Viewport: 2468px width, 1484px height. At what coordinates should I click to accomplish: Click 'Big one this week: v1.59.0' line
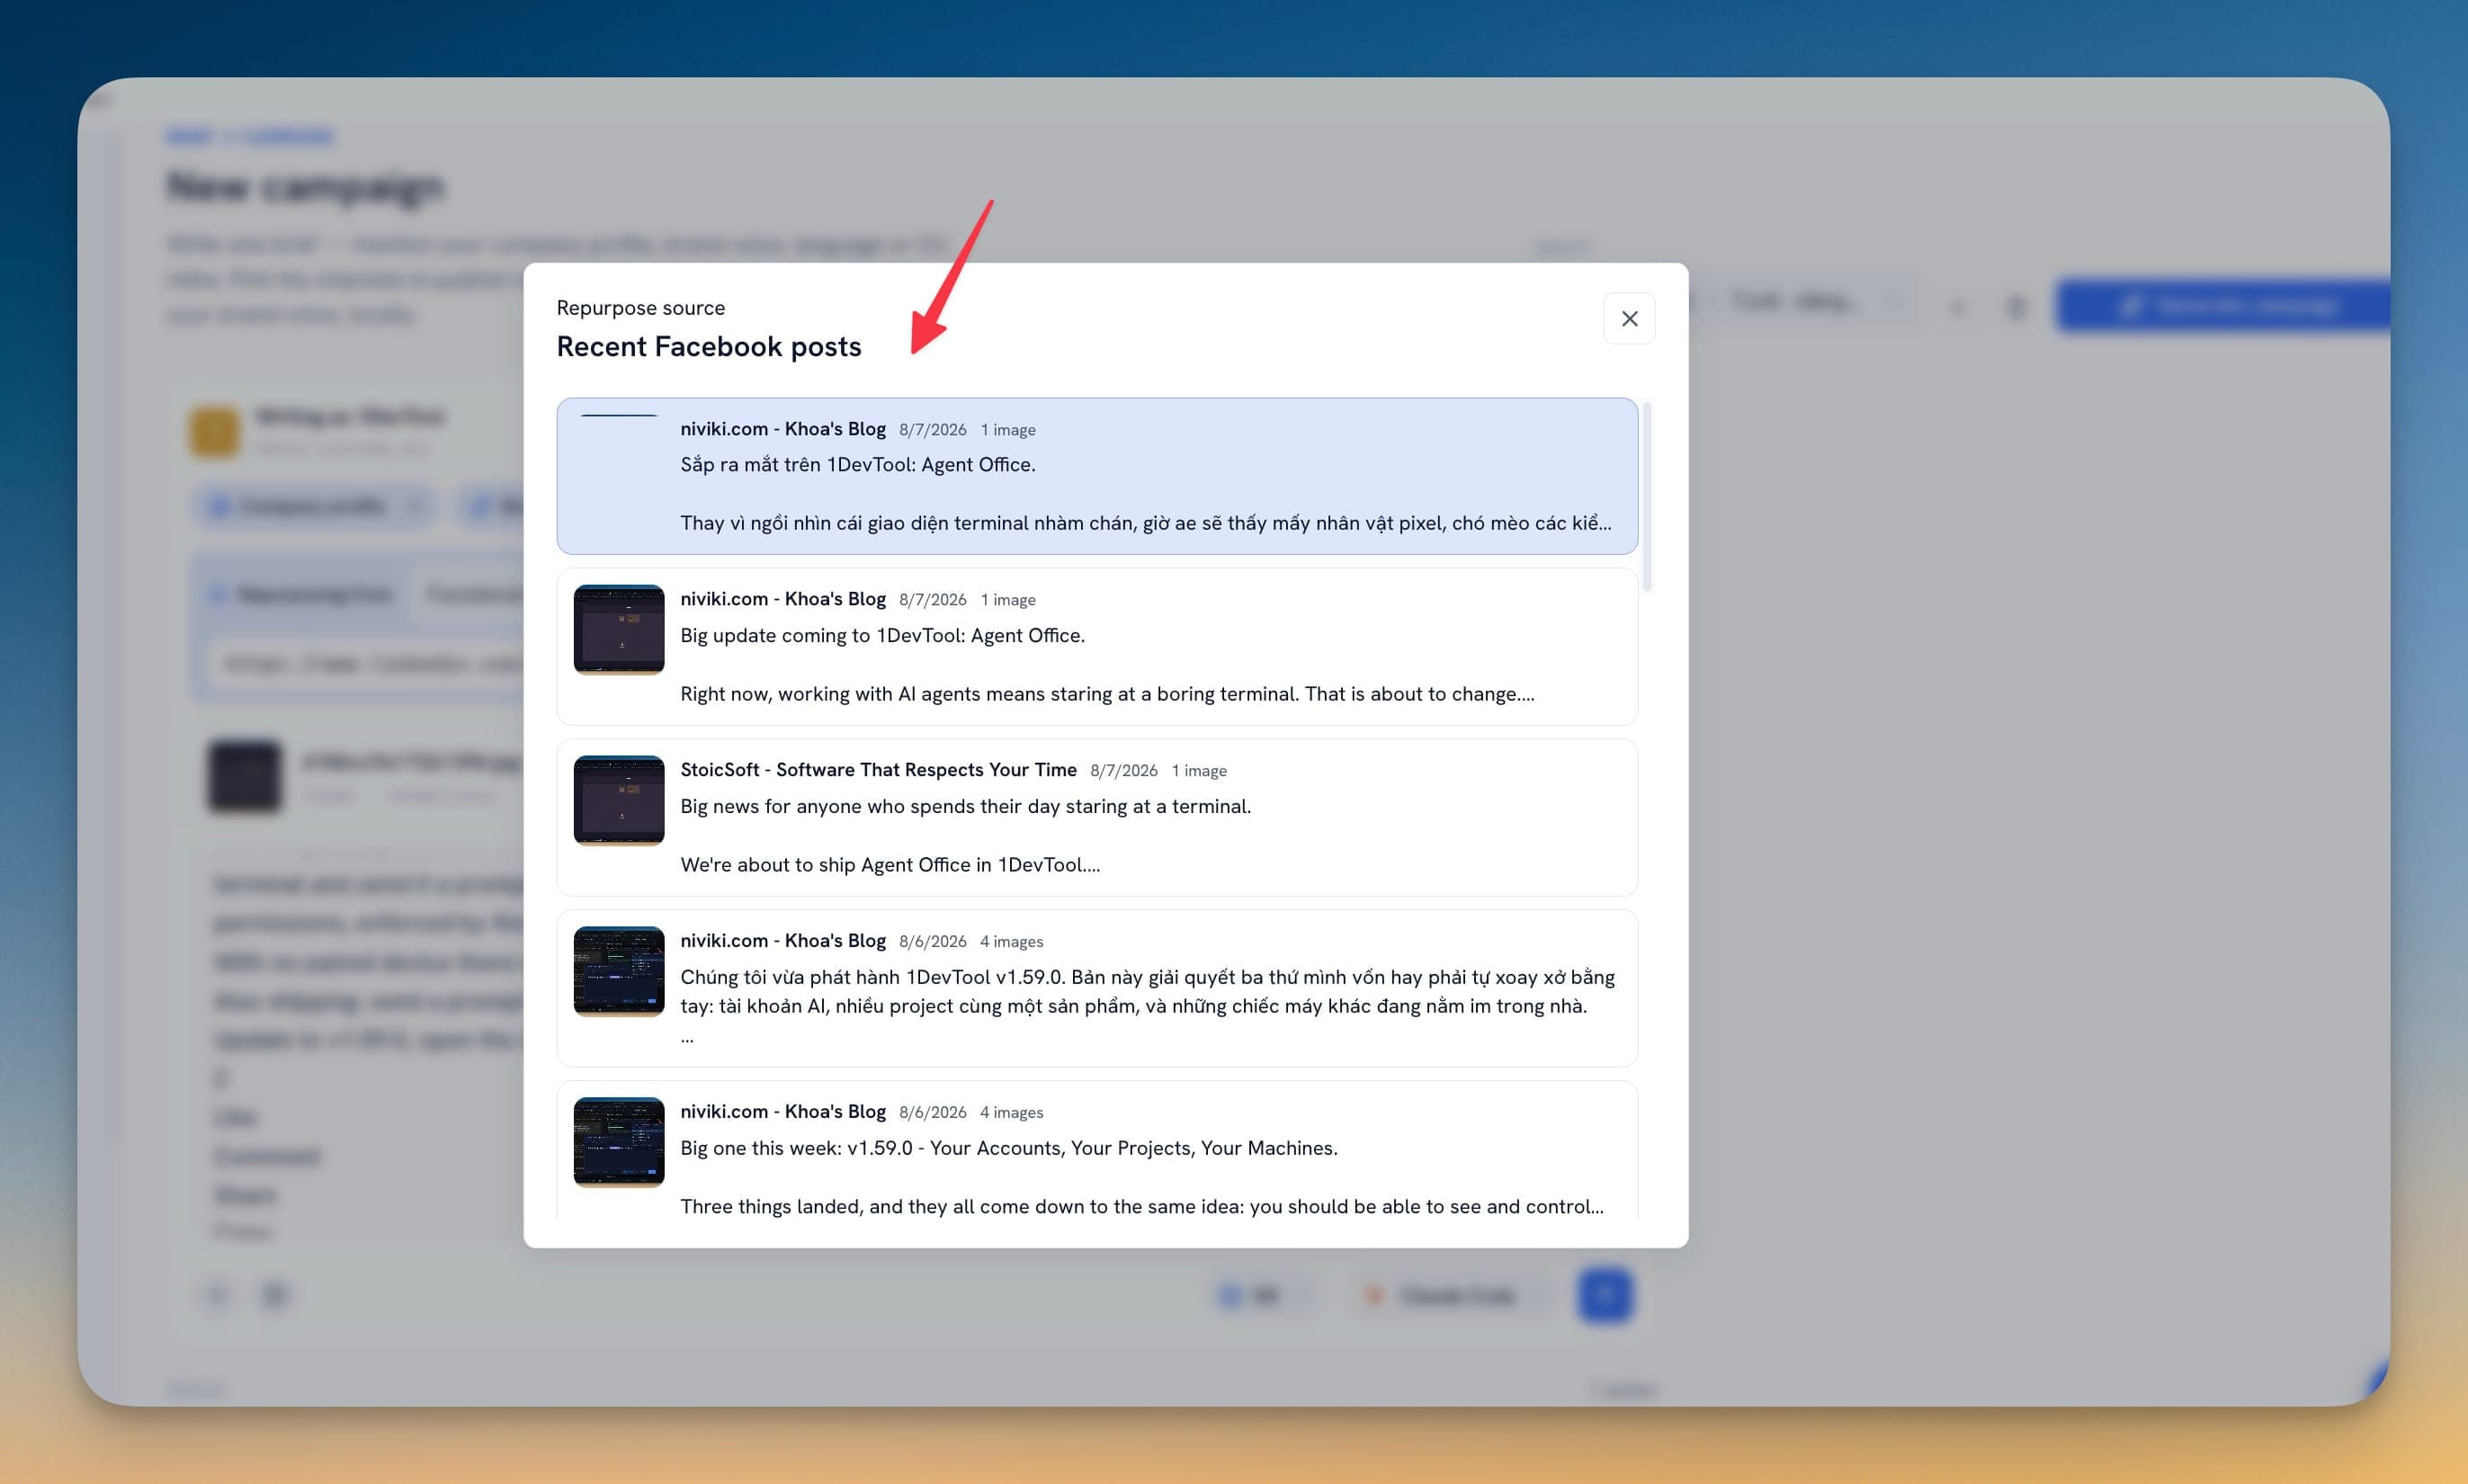click(1009, 1148)
